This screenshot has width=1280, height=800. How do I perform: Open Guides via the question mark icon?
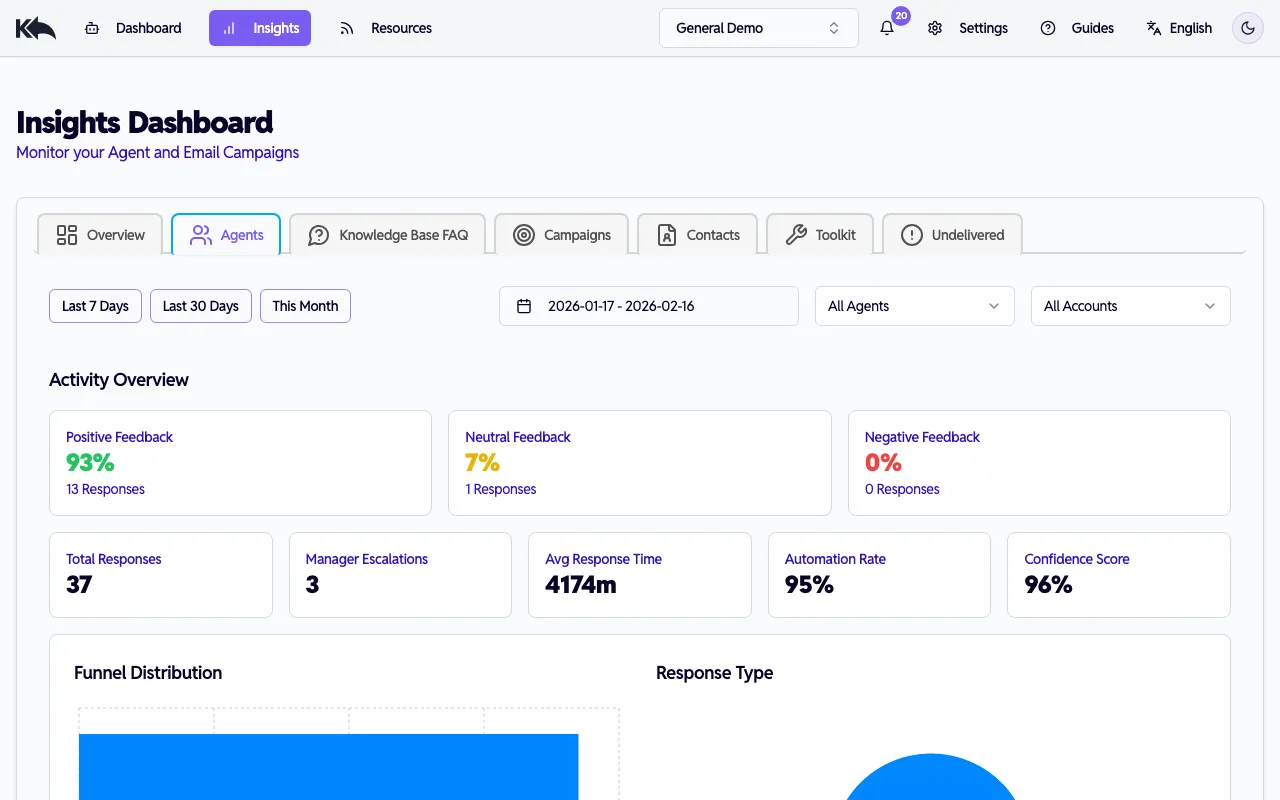(1047, 28)
